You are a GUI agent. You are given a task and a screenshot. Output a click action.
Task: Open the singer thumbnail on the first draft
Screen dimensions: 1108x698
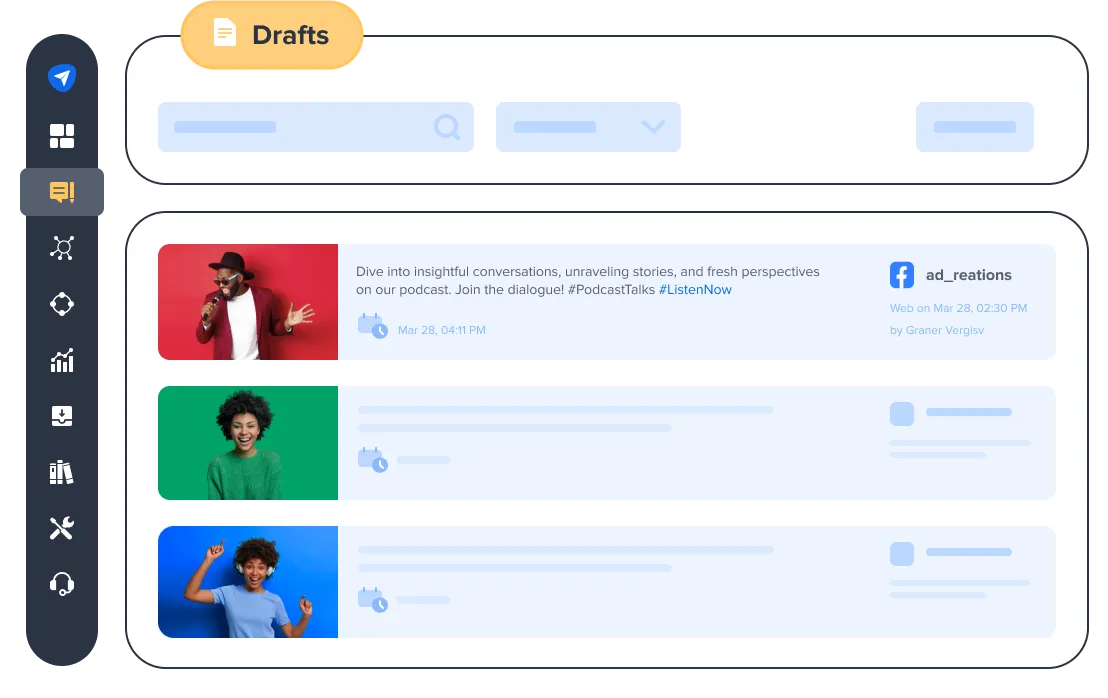click(247, 301)
